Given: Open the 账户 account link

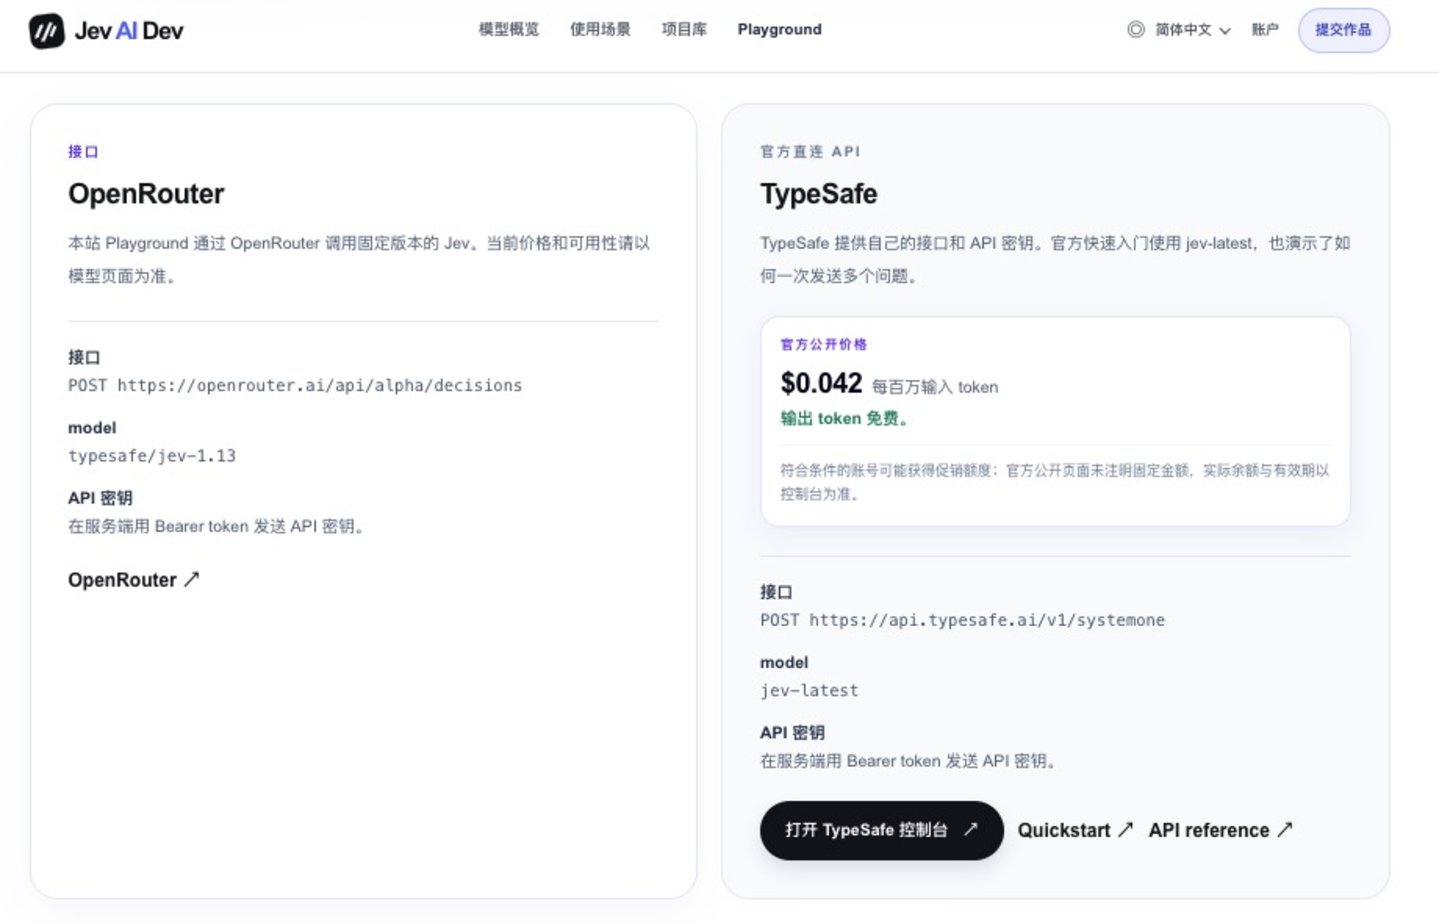Looking at the screenshot, I should click(x=1265, y=29).
